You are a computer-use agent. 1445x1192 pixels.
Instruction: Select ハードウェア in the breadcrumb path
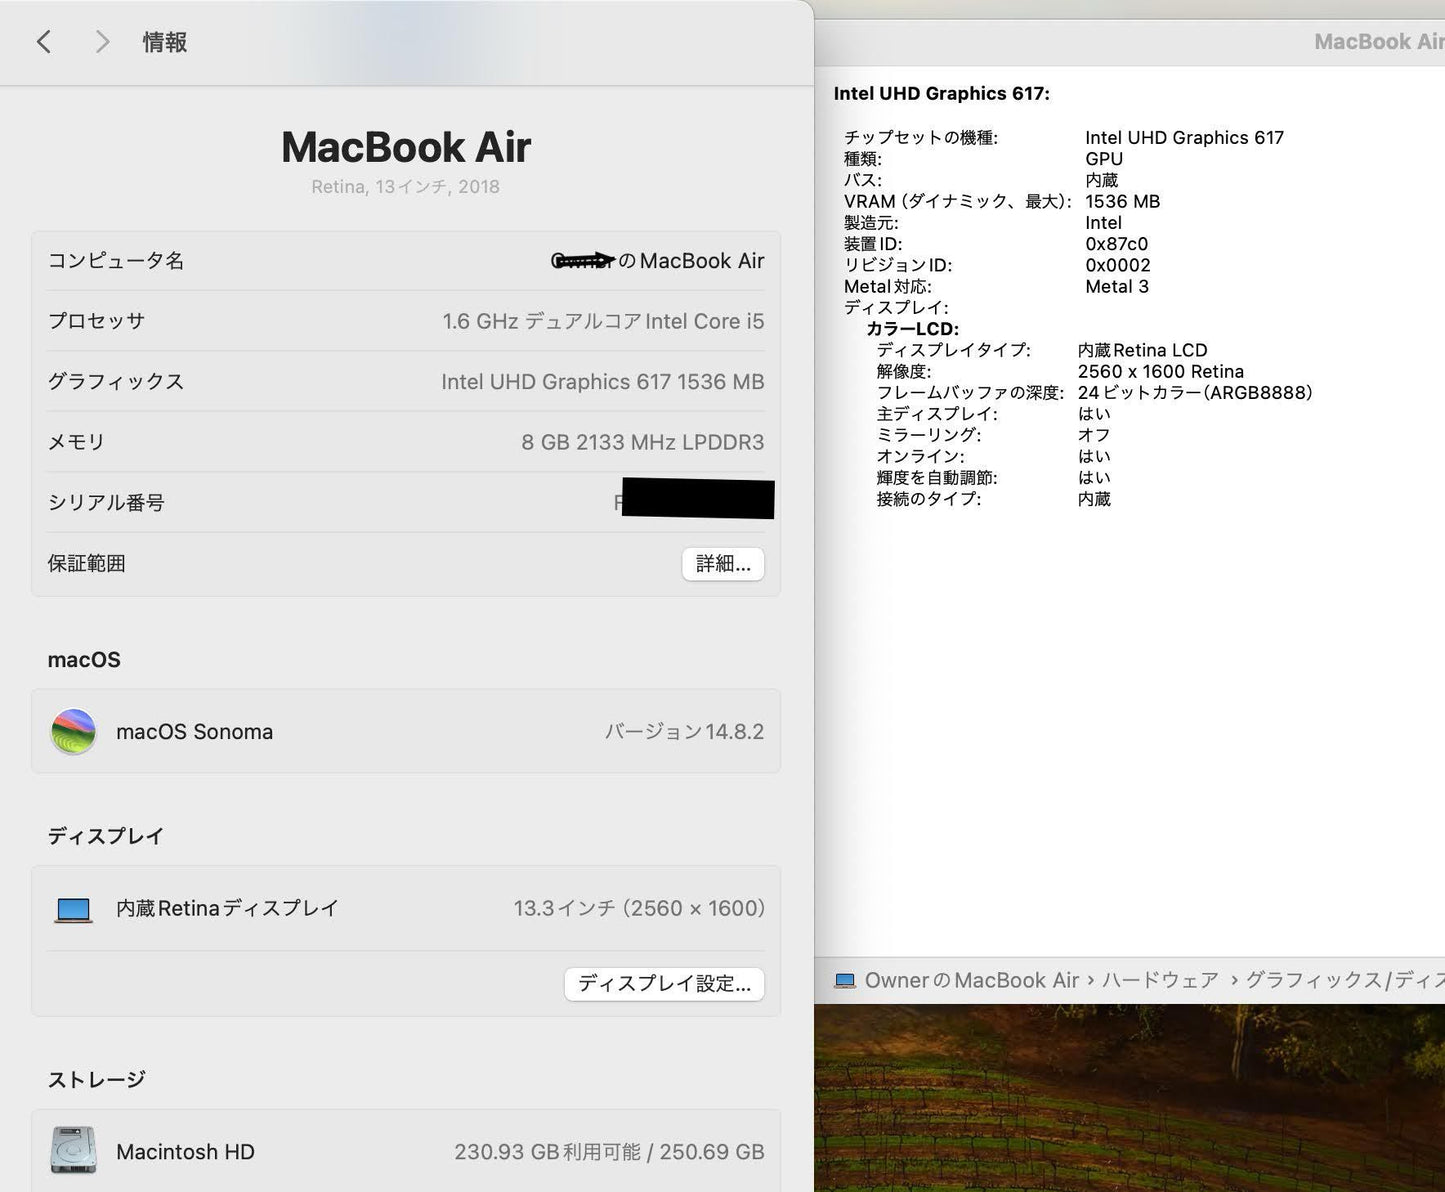point(1161,980)
